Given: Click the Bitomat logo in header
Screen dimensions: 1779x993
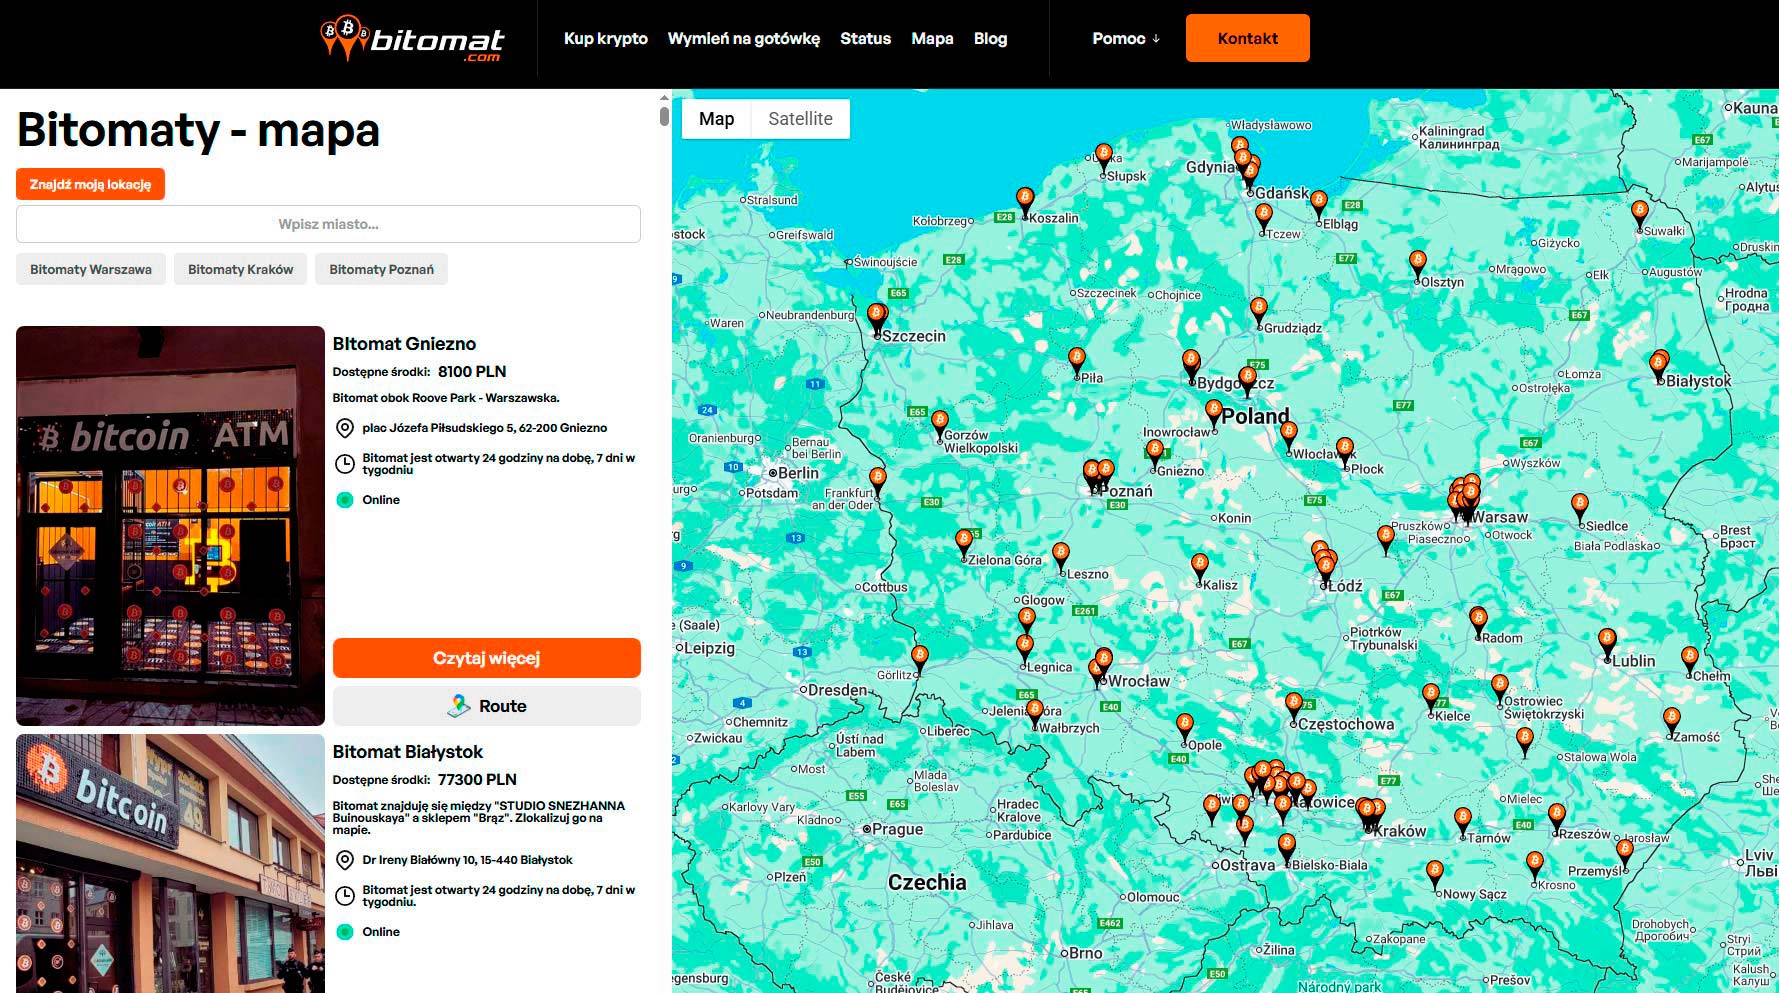Looking at the screenshot, I should tap(412, 39).
